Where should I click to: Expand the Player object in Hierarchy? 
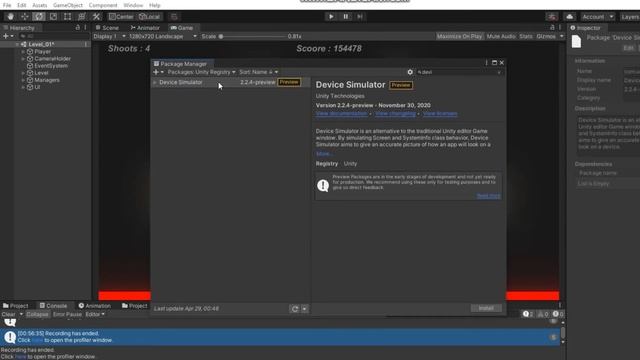[x=23, y=52]
